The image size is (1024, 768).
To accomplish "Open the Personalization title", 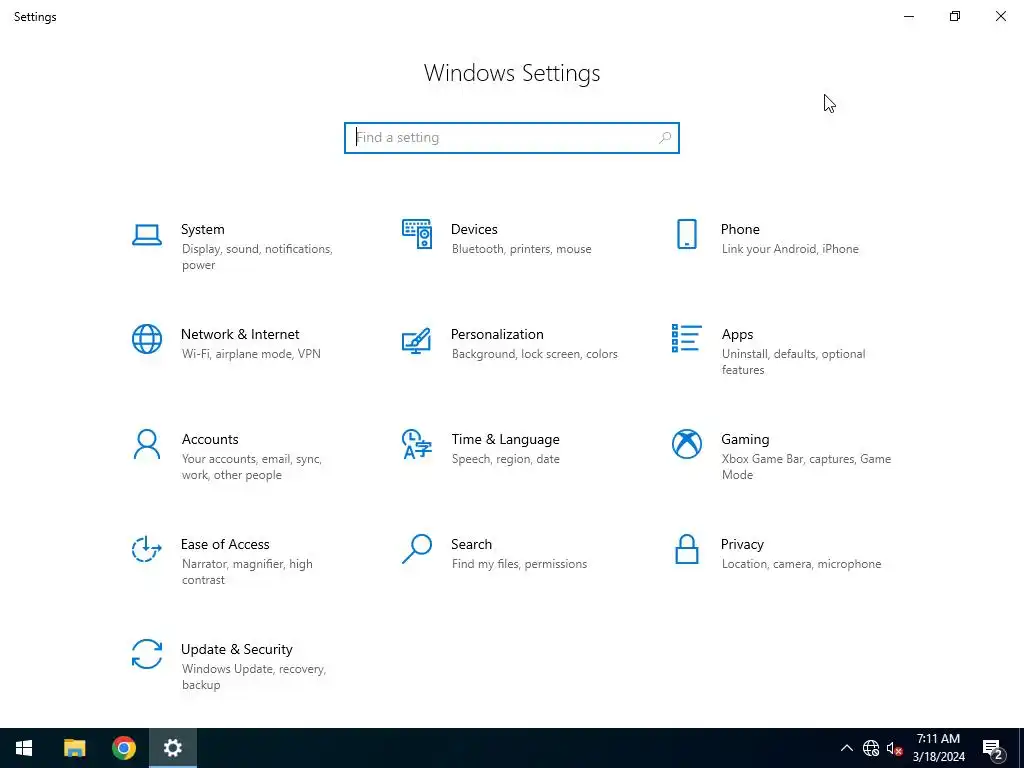I will coord(497,334).
